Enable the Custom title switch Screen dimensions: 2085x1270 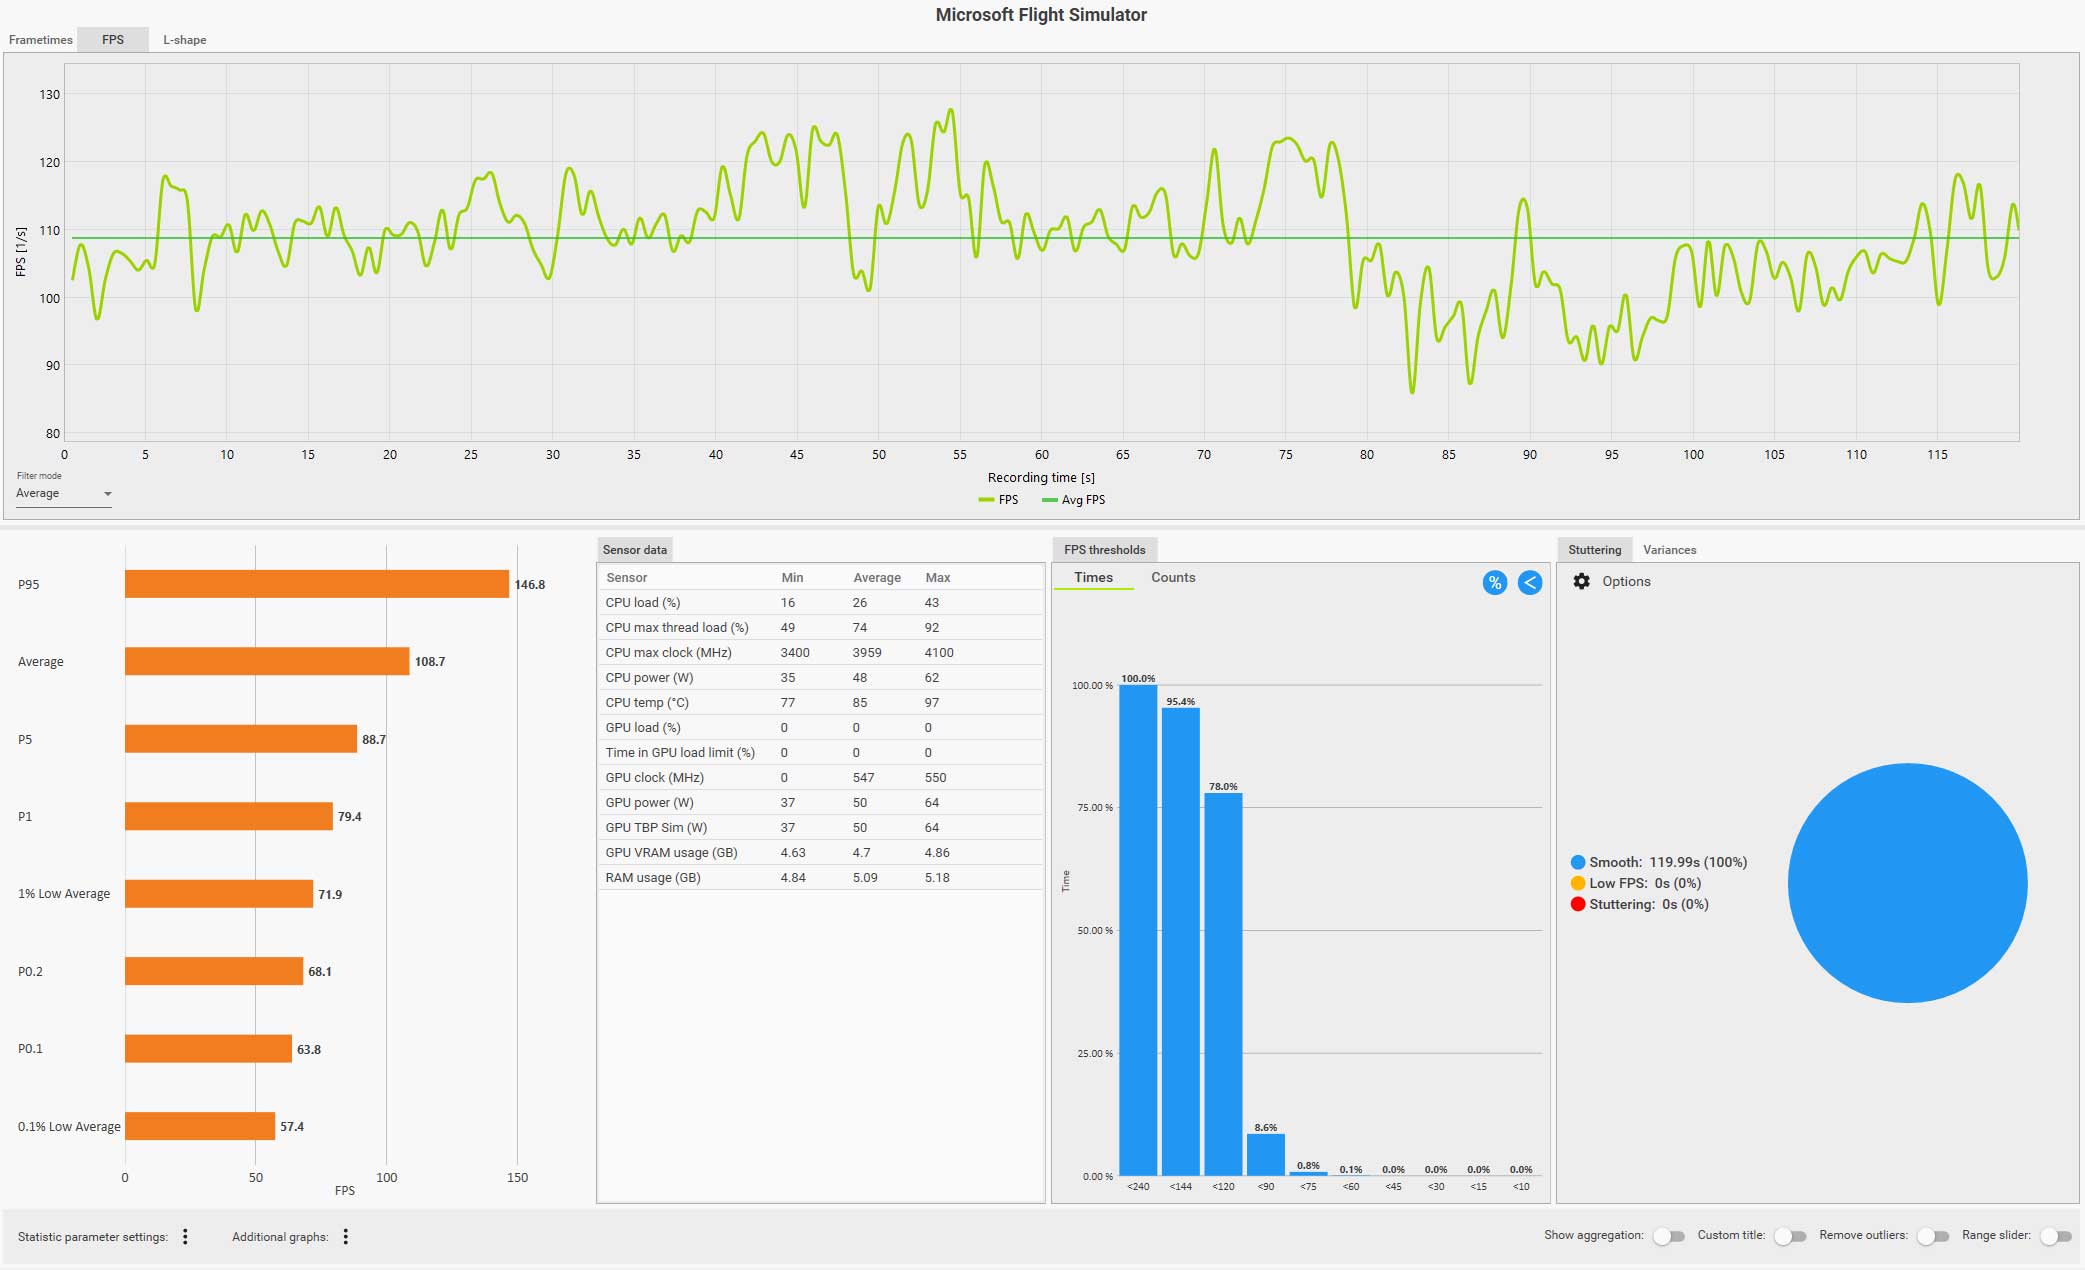[x=1789, y=1237]
